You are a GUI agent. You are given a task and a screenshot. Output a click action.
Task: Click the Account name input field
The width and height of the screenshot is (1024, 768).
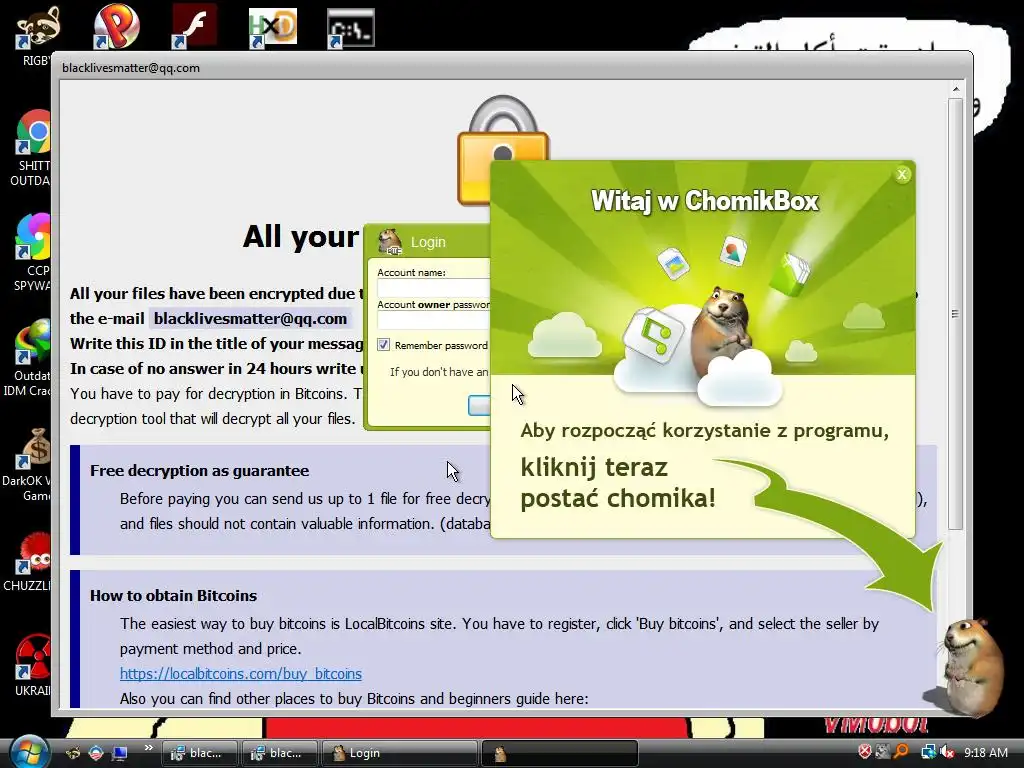[434, 288]
